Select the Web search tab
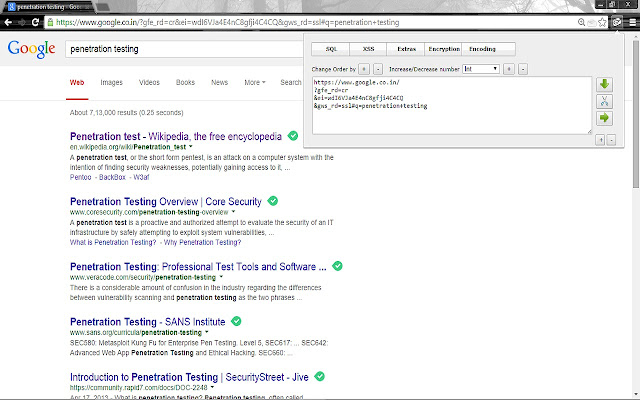The image size is (640, 400). (77, 82)
